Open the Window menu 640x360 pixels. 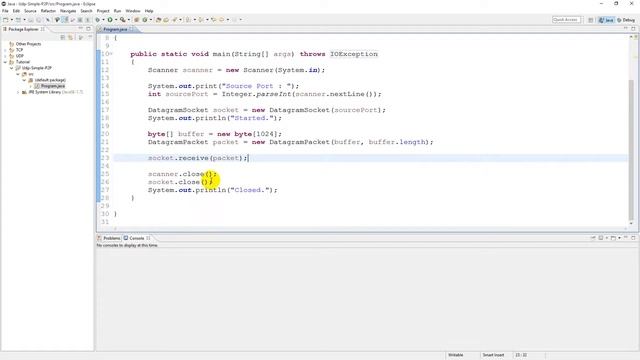pos(133,11)
